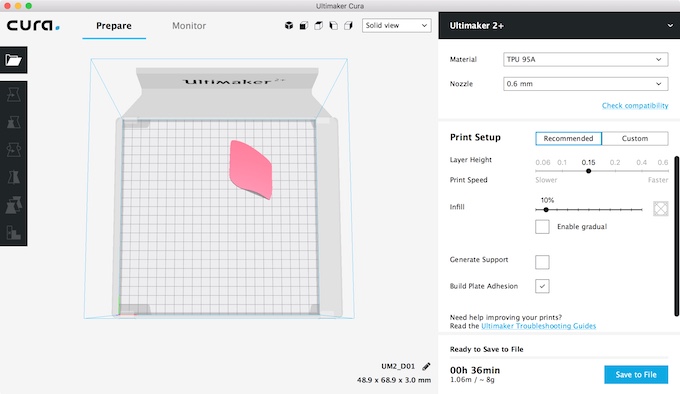
Task: Click the print setup panel scrollbar
Action: (x=677, y=236)
